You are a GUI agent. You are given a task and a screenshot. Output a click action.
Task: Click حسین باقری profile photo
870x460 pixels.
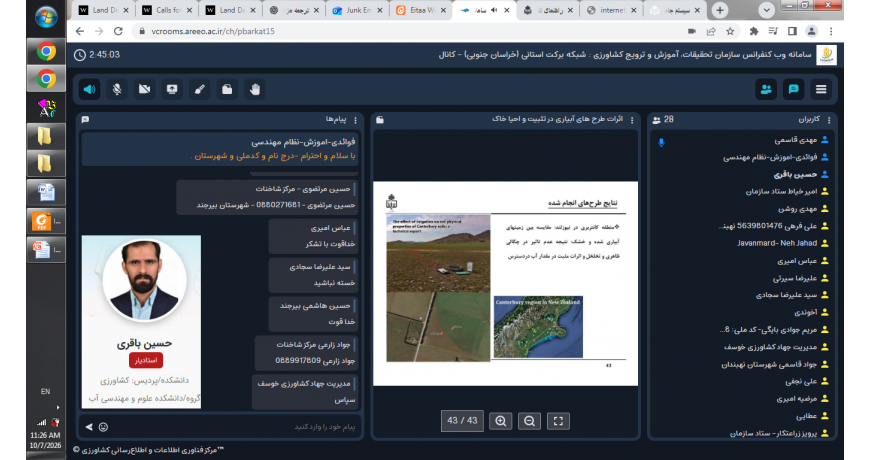click(x=144, y=280)
